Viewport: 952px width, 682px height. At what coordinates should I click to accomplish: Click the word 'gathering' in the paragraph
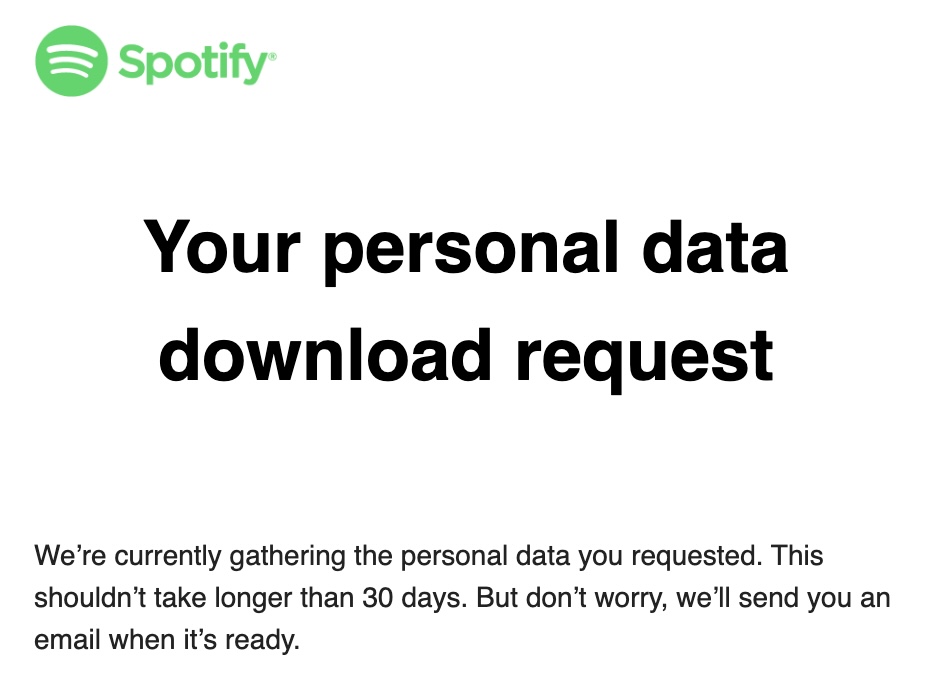pos(287,557)
